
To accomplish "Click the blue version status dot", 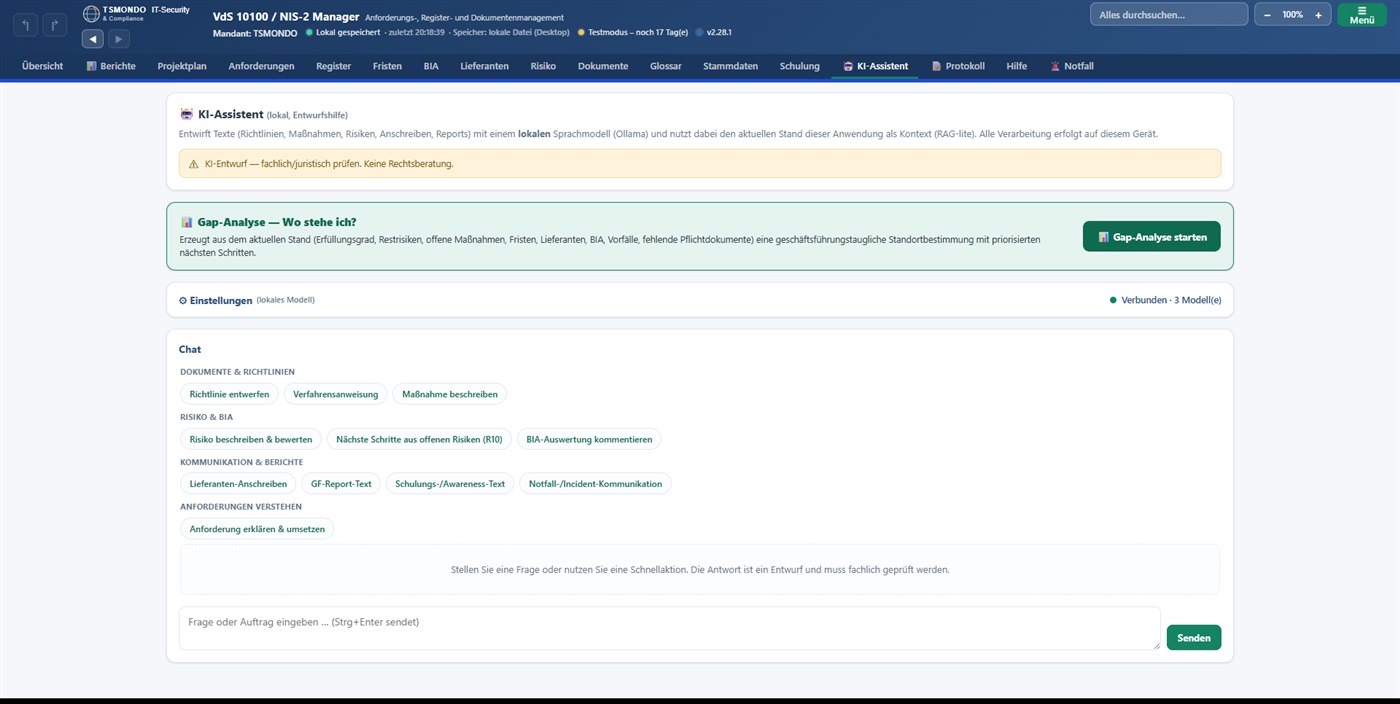I will point(699,32).
